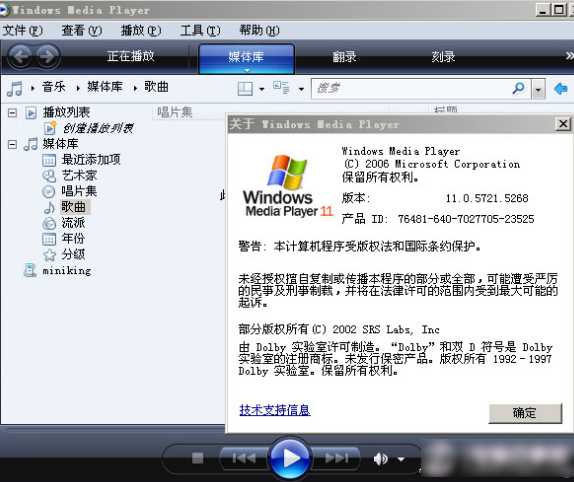Image resolution: width=574 pixels, height=482 pixels.
Task: Go back using the back arrow
Action: point(20,57)
